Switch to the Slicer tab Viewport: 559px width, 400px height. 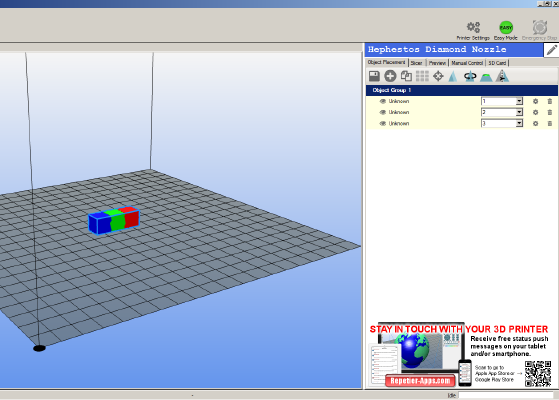pyautogui.click(x=416, y=63)
